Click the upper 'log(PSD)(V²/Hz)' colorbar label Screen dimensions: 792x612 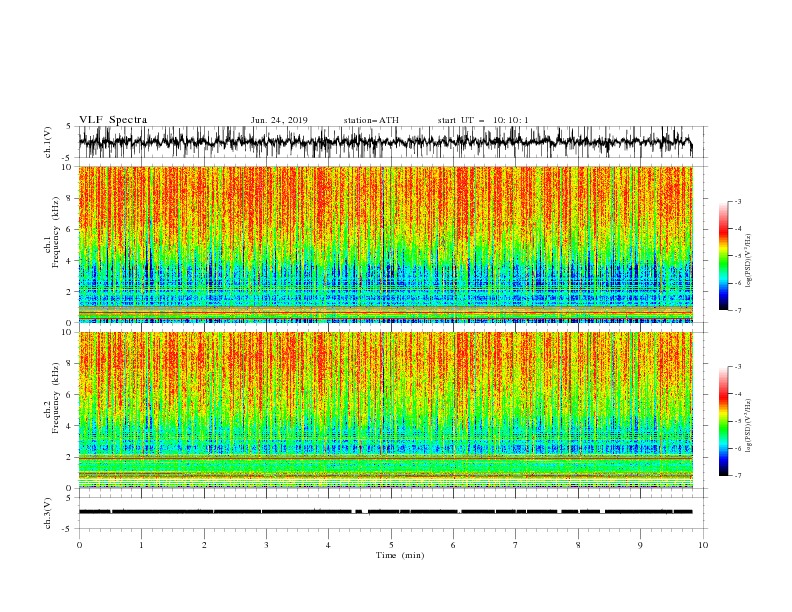[x=749, y=261]
